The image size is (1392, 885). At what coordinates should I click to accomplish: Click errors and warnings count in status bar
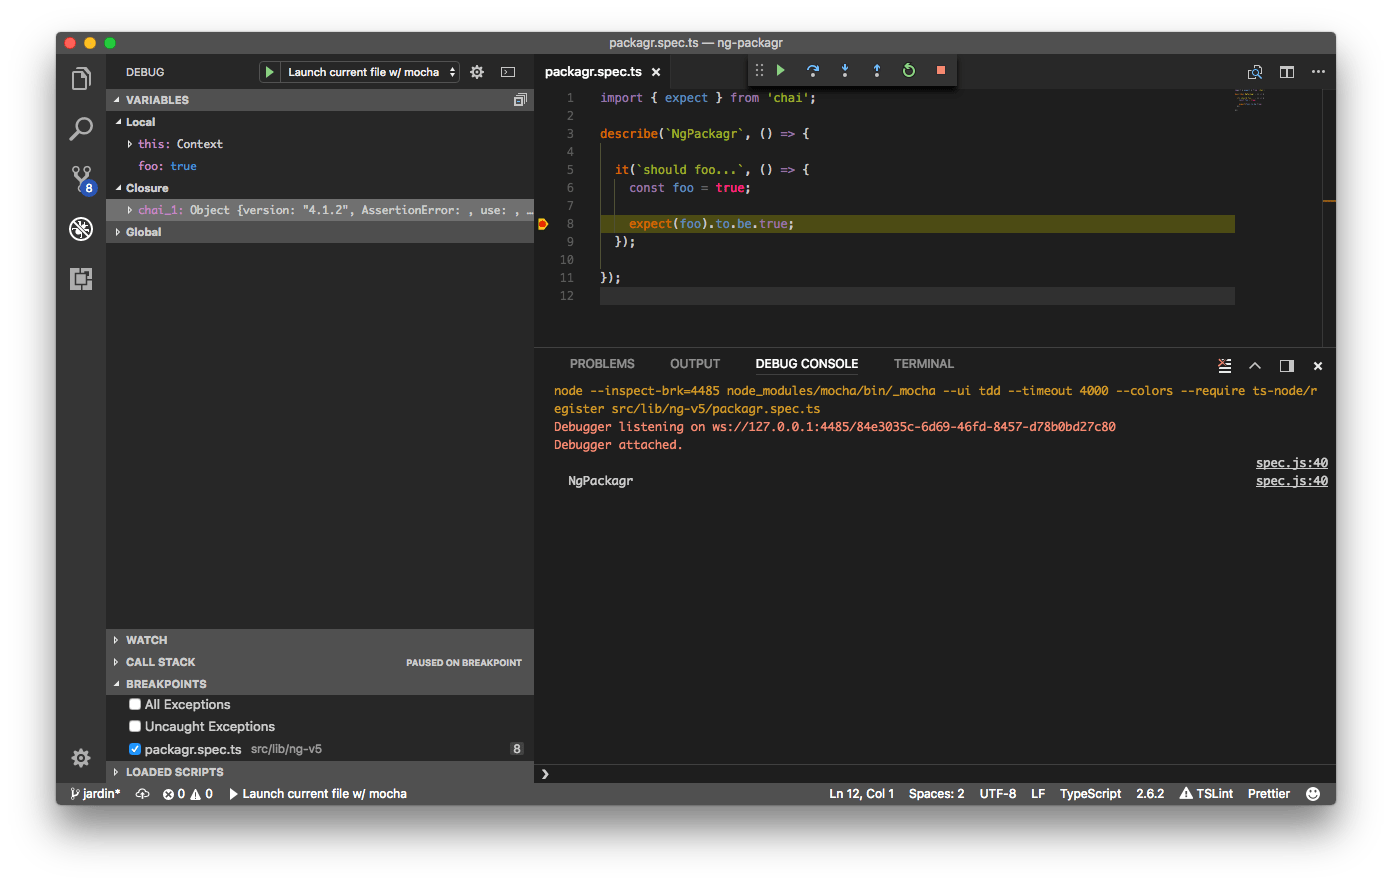point(188,794)
